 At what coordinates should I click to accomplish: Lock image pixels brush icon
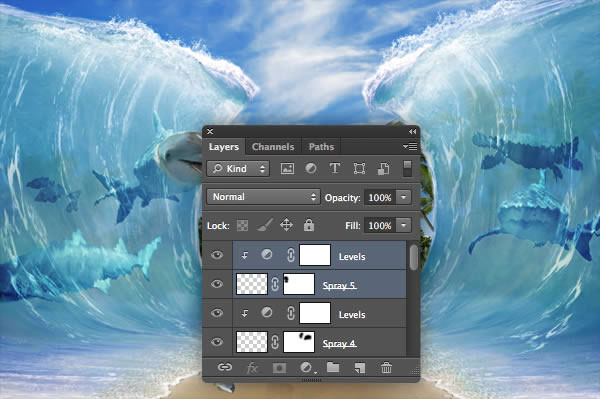tap(264, 225)
